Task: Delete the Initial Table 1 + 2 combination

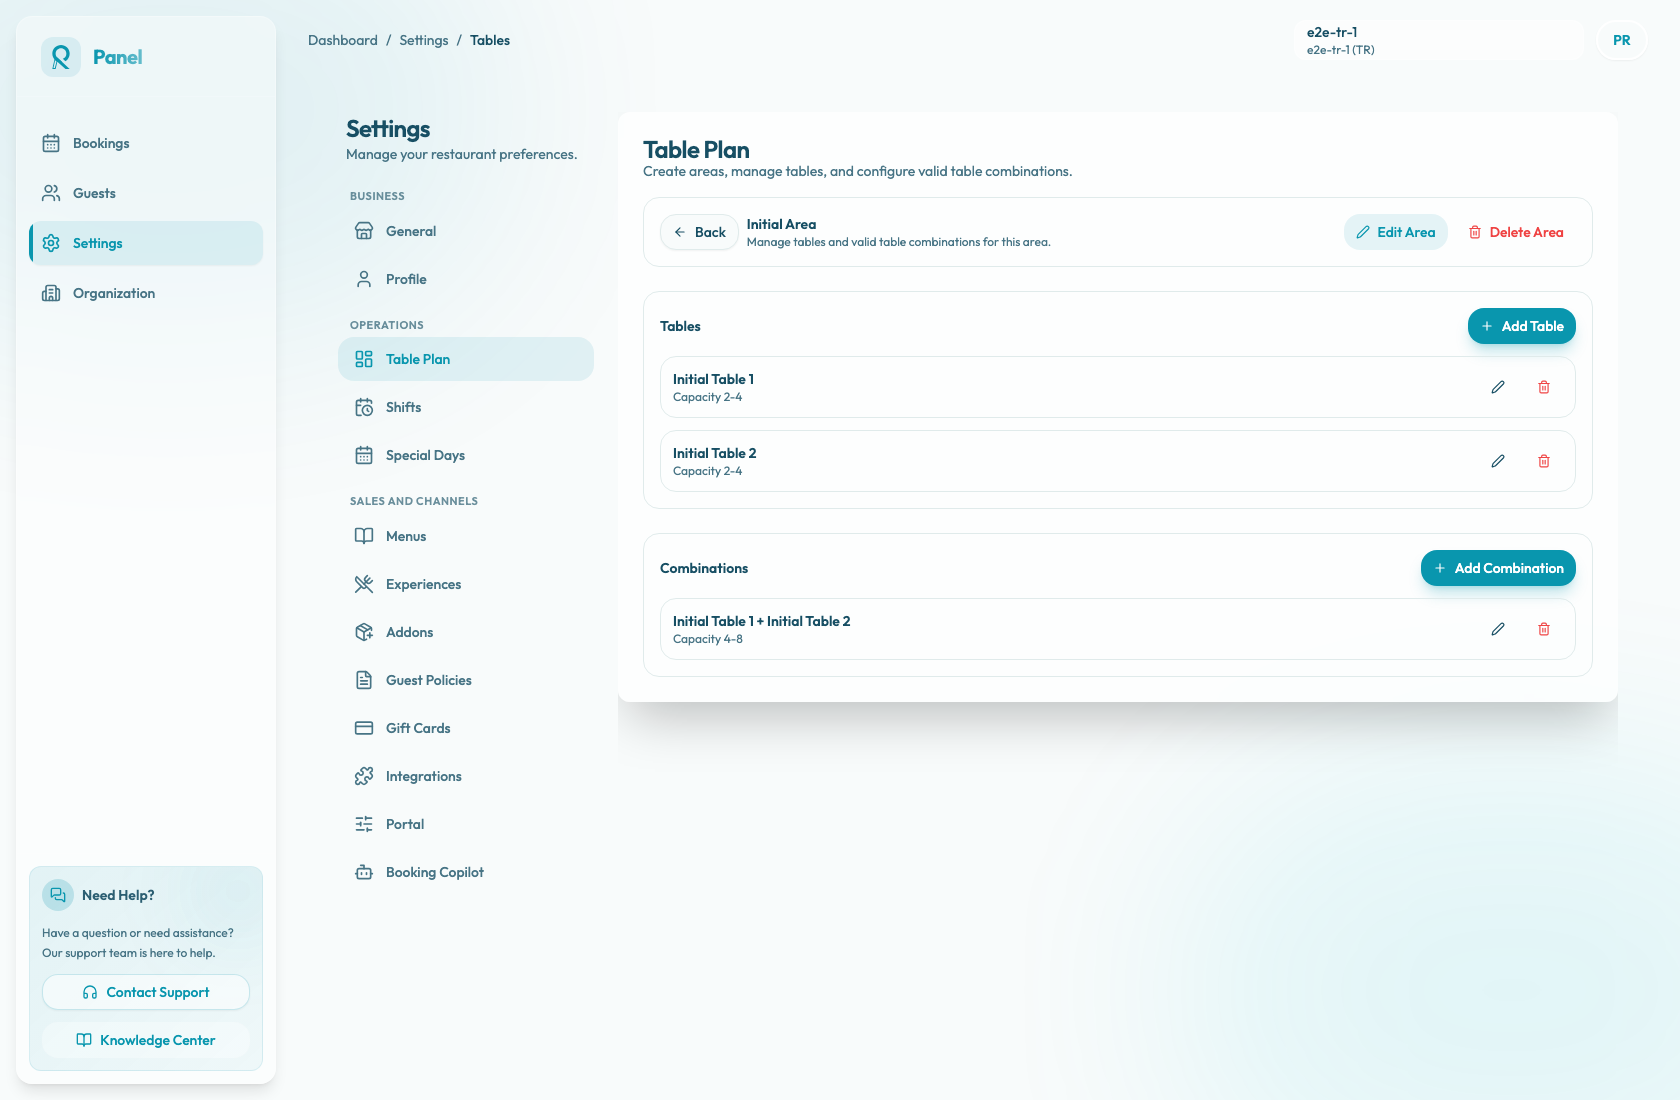Action: [x=1544, y=629]
